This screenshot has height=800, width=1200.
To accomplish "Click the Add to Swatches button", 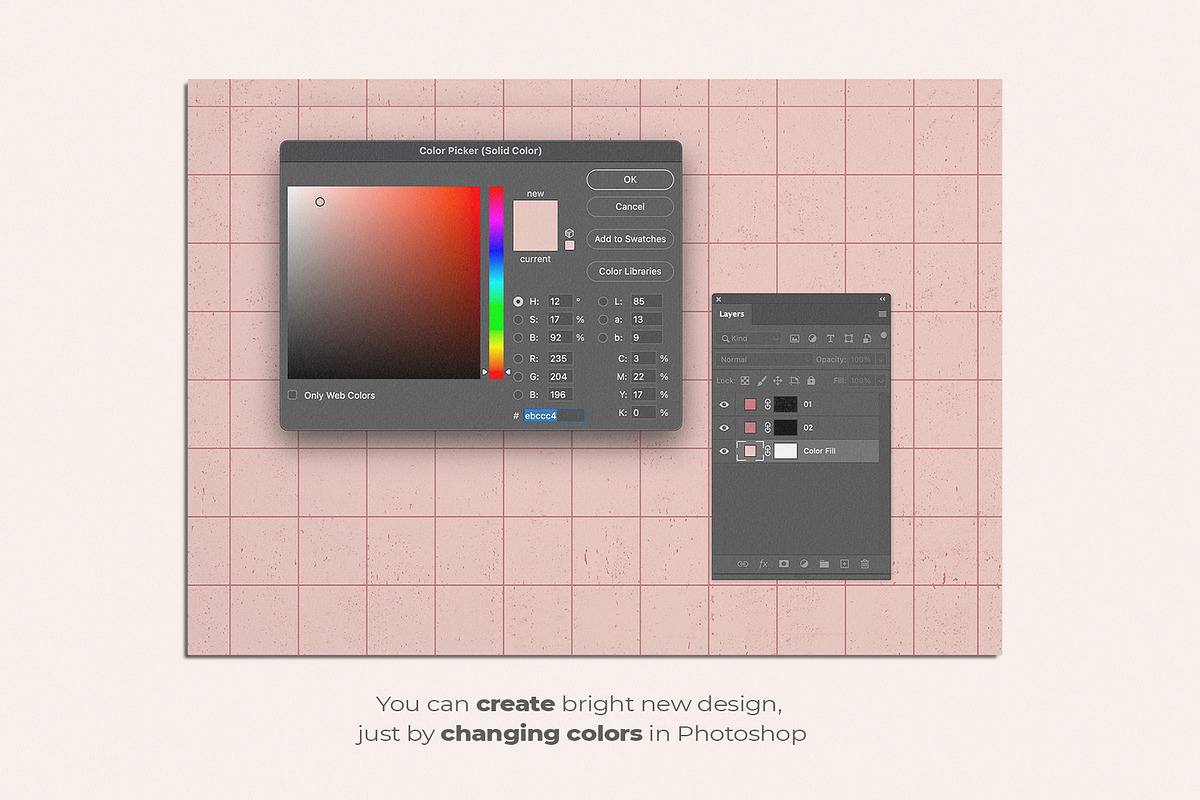I will [630, 239].
